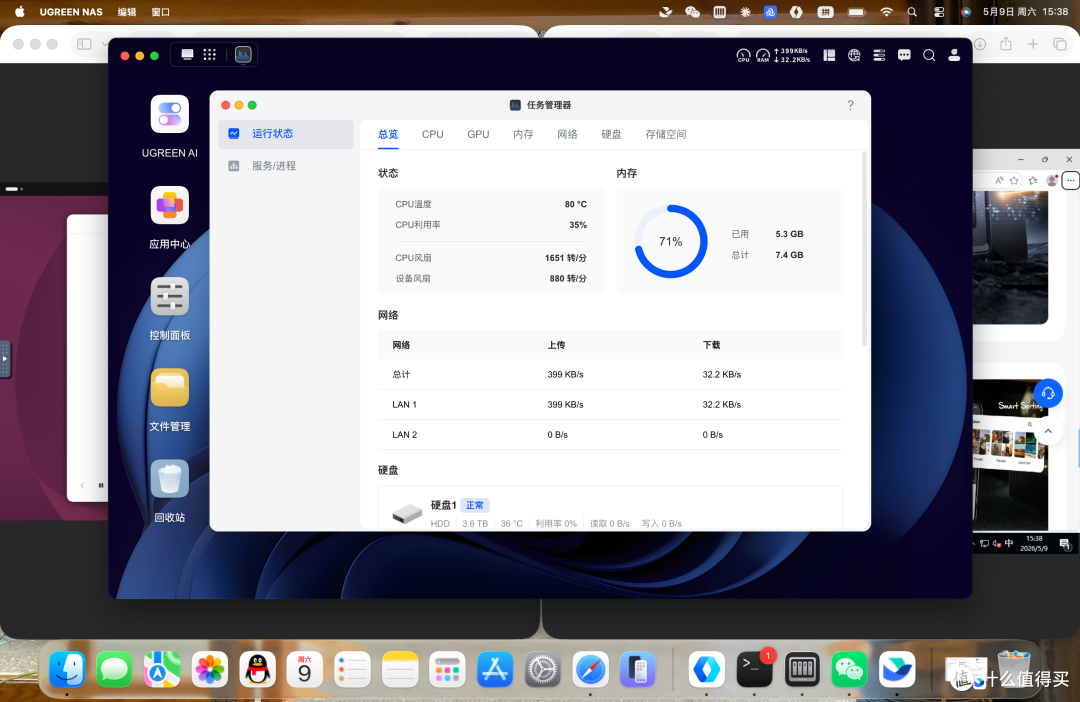Switch to the 总览 tab
This screenshot has width=1080, height=702.
(388, 134)
